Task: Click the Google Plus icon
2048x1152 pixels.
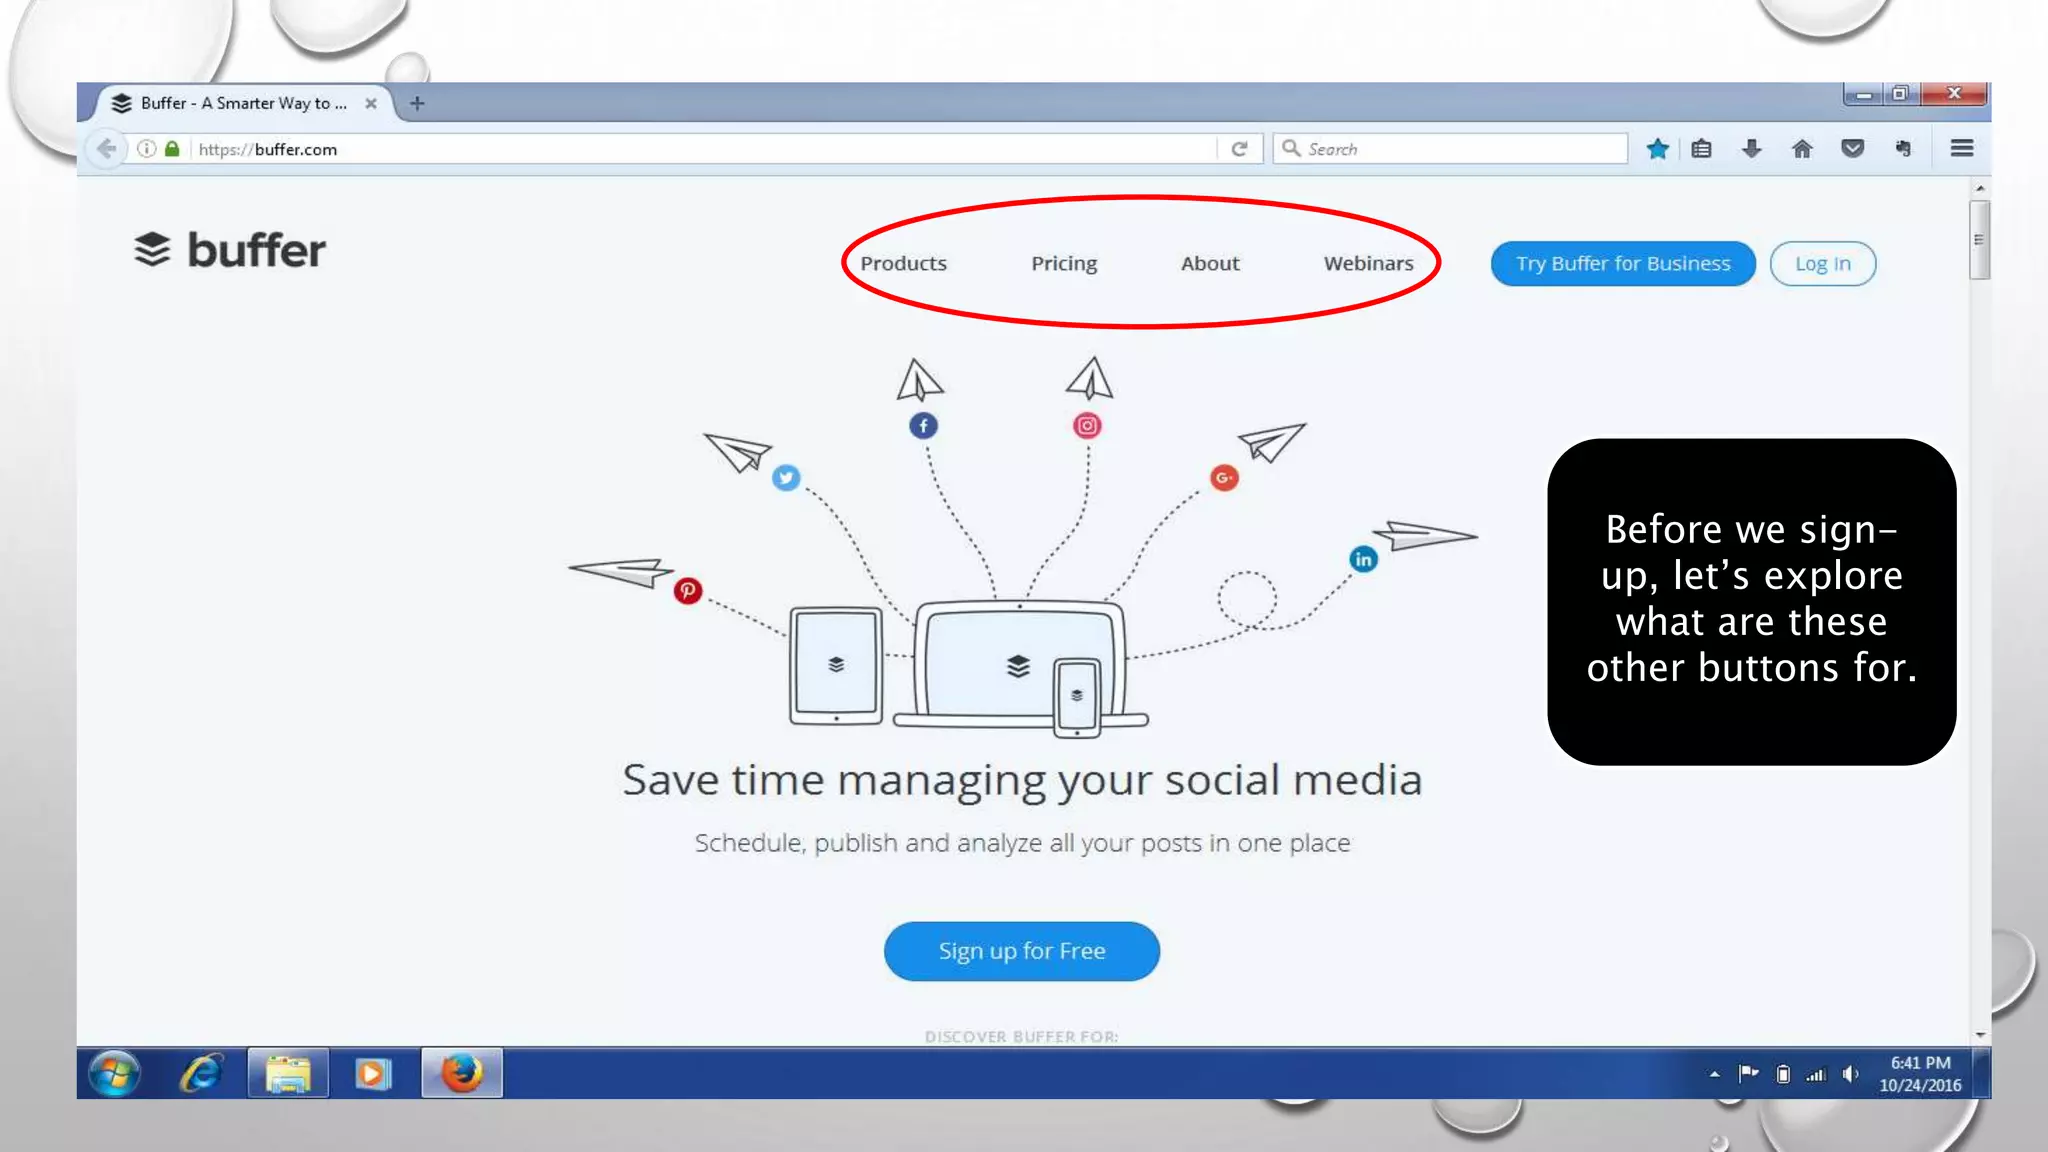Action: 1224,478
